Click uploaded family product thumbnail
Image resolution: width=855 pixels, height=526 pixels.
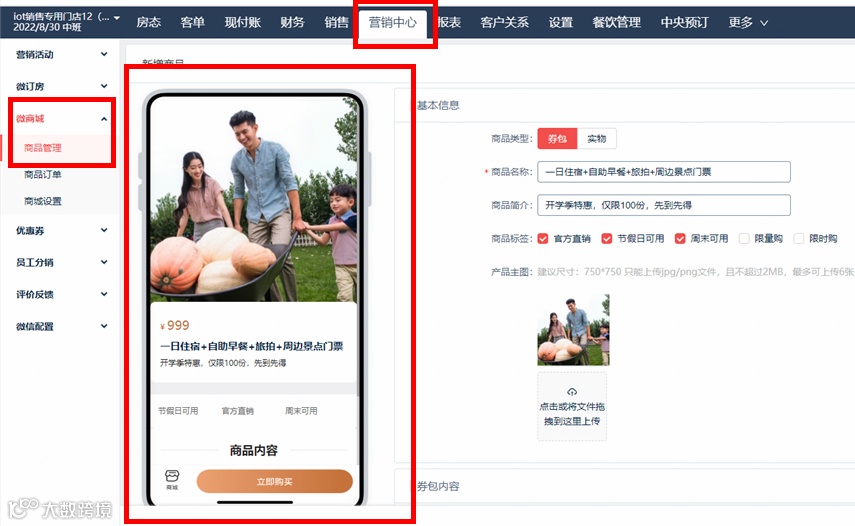573,330
